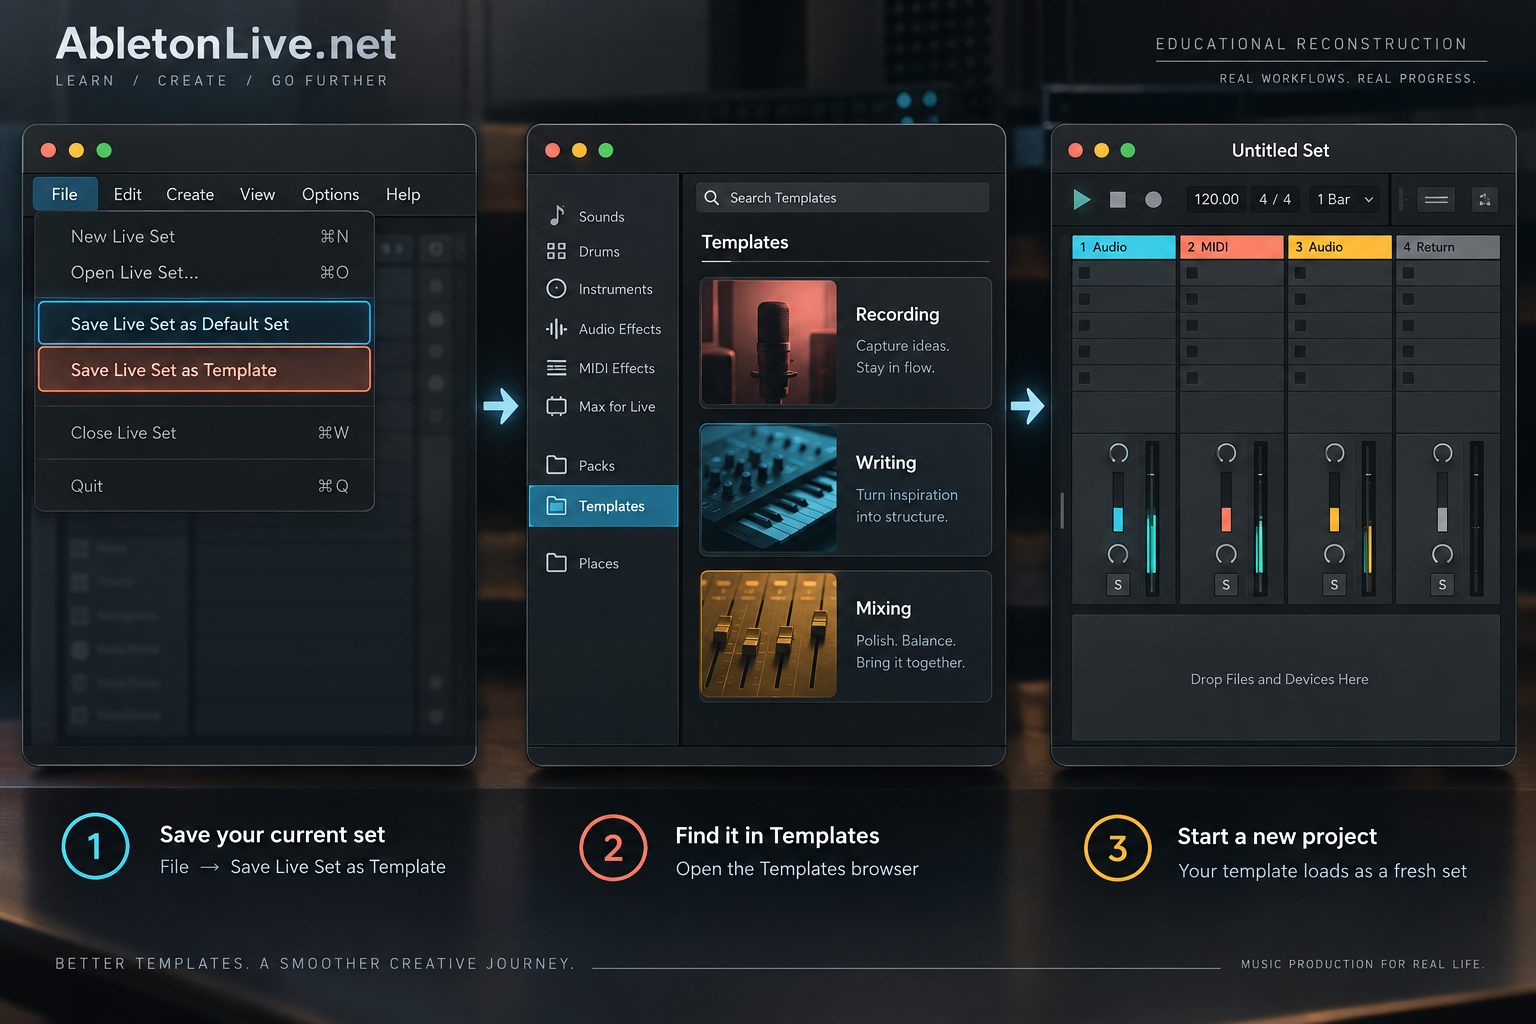The height and width of the screenshot is (1024, 1536).
Task: Open the Help menu
Action: (403, 194)
